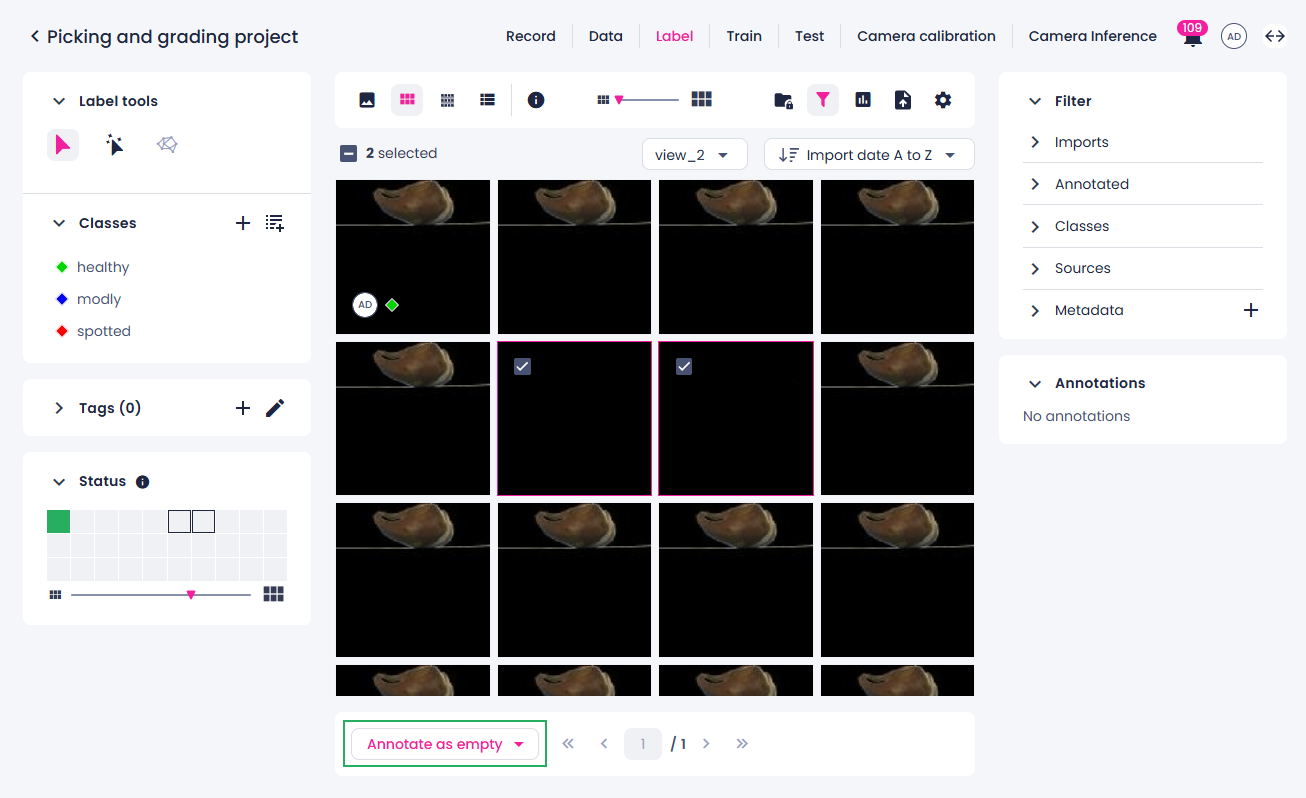Open the settings gear icon
The image size is (1306, 798).
943,100
